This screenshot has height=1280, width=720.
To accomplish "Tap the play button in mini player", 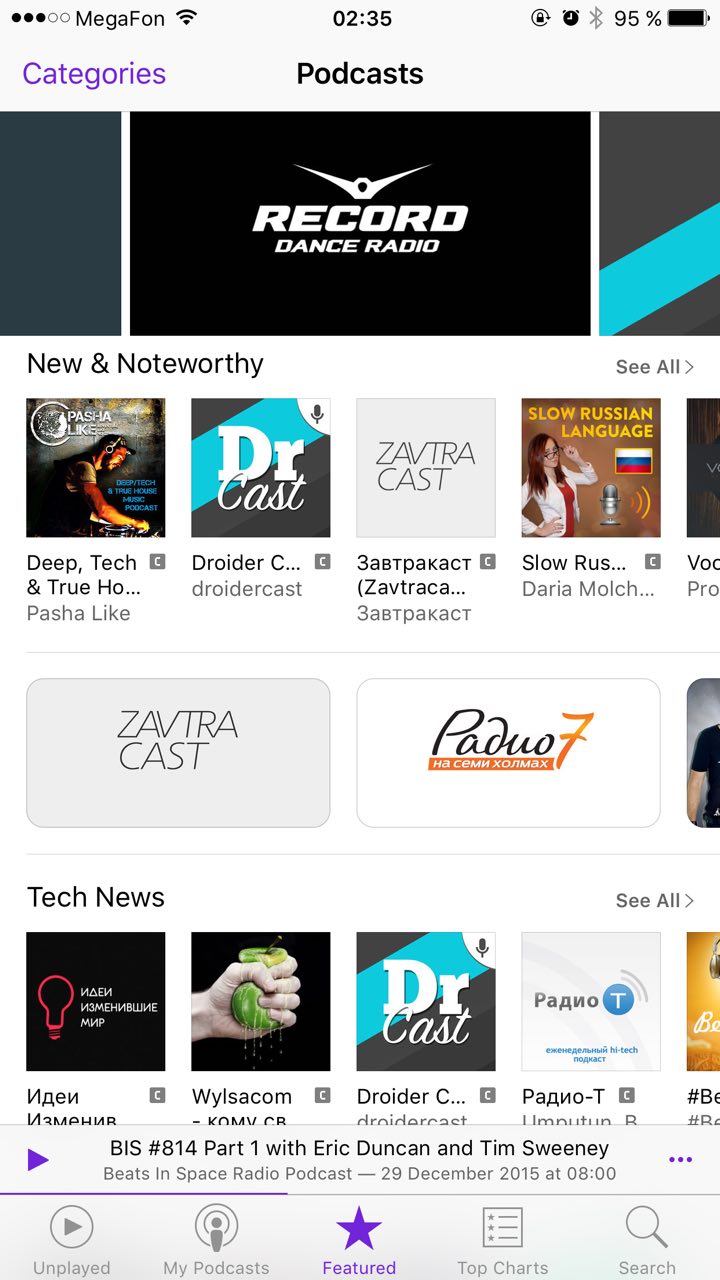I will click(x=38, y=1160).
